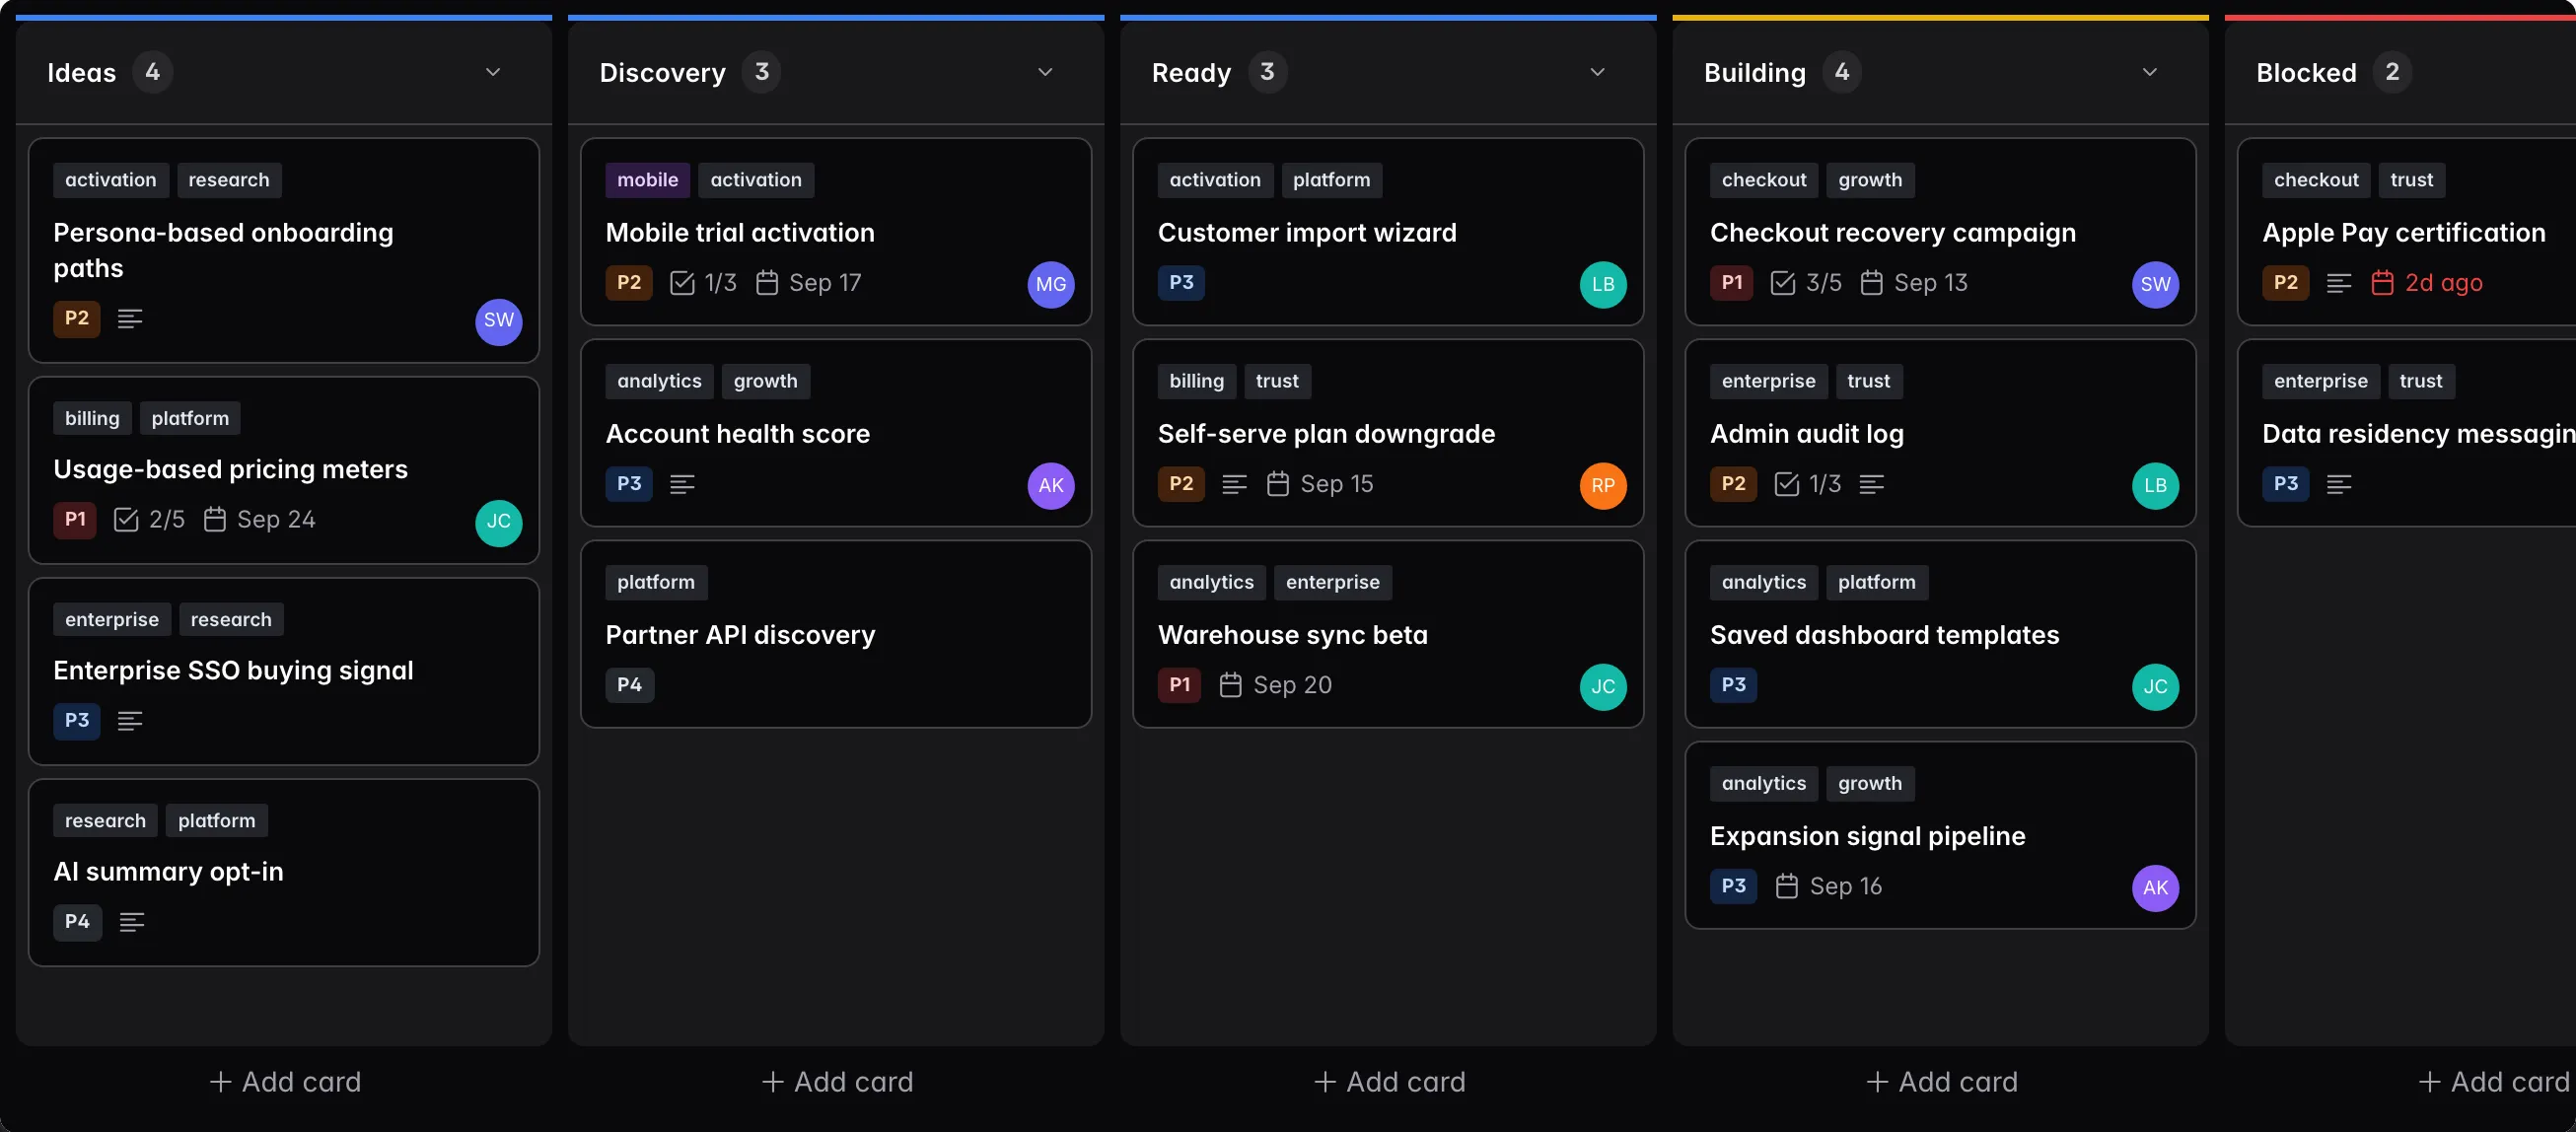Viewport: 2576px width, 1132px height.
Task: Click the Blocked column header title
Action: 2306,73
